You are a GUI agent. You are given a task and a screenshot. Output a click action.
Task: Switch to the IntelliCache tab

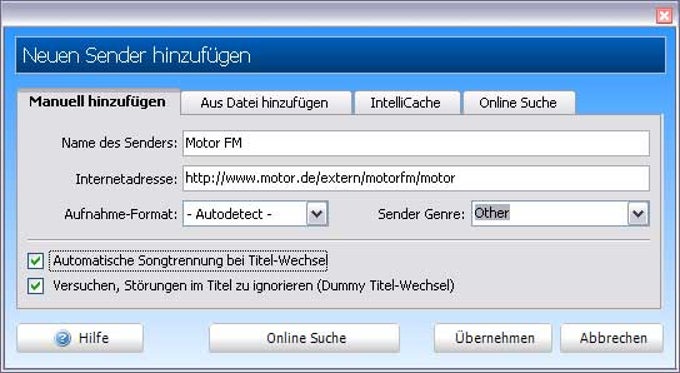[407, 103]
